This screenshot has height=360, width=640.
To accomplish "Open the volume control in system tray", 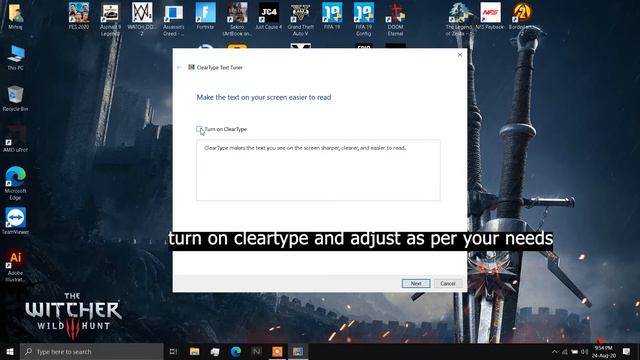I will click(584, 351).
